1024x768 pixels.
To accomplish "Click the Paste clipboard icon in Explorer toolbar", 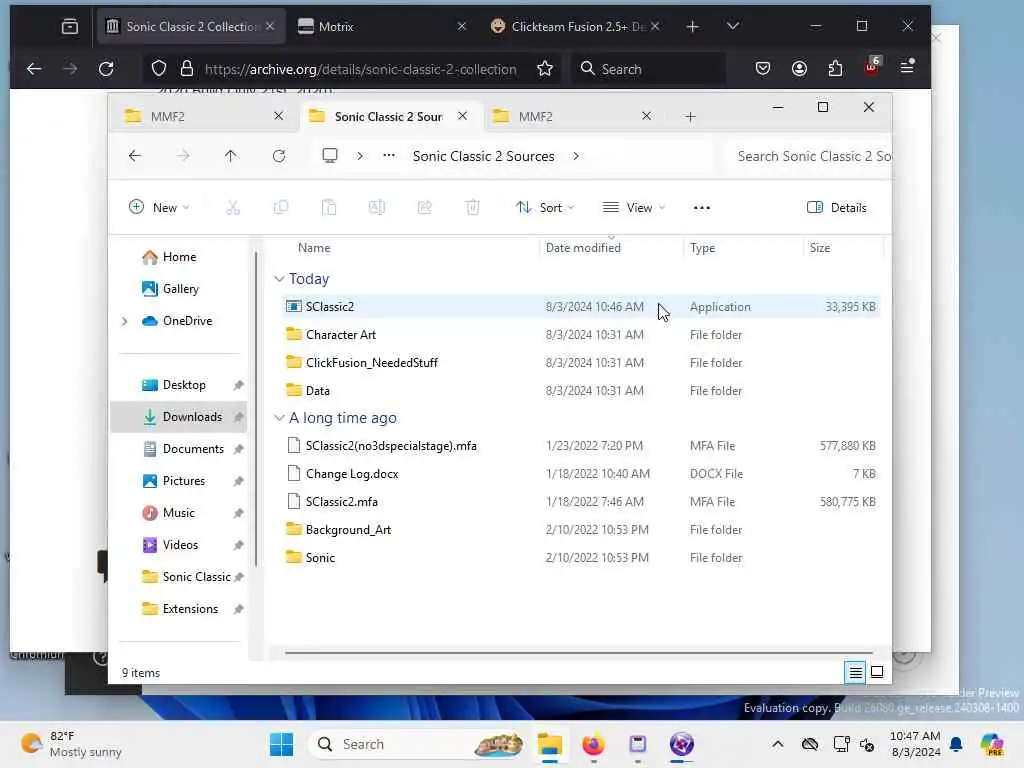I will pyautogui.click(x=329, y=208).
